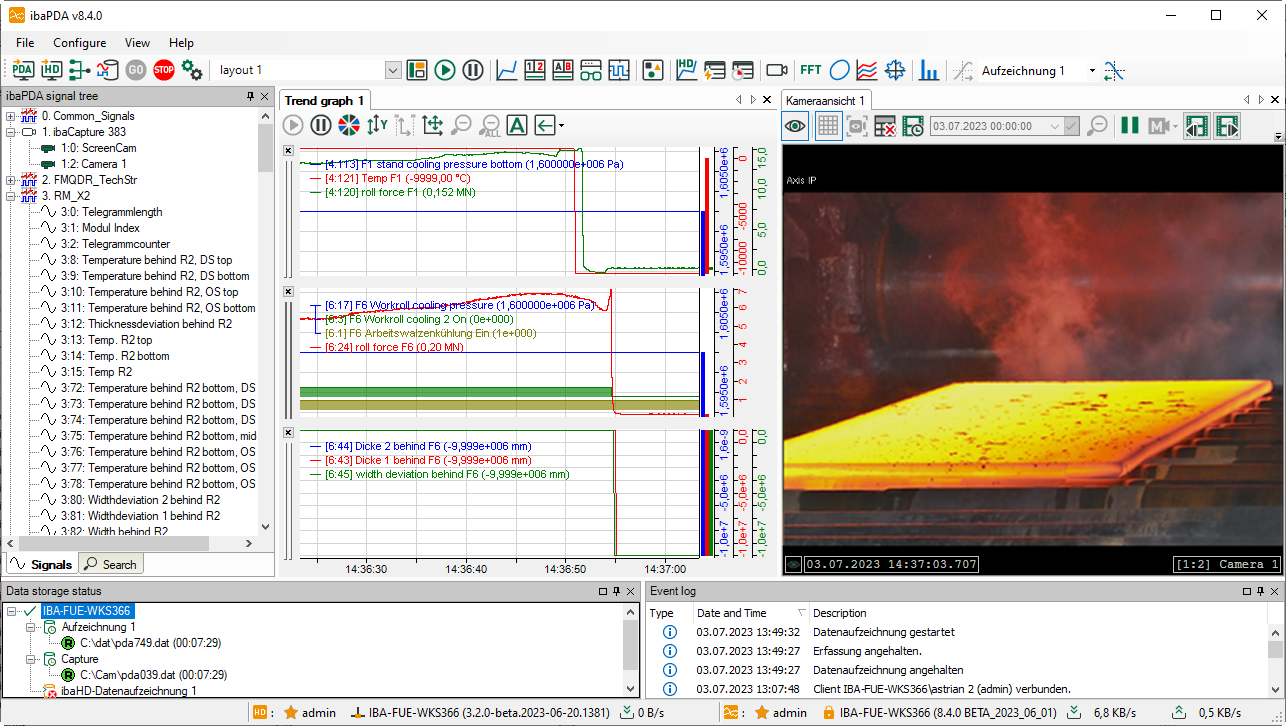The width and height of the screenshot is (1286, 726).
Task: Add a trend graph view from toolbar
Action: [507, 70]
